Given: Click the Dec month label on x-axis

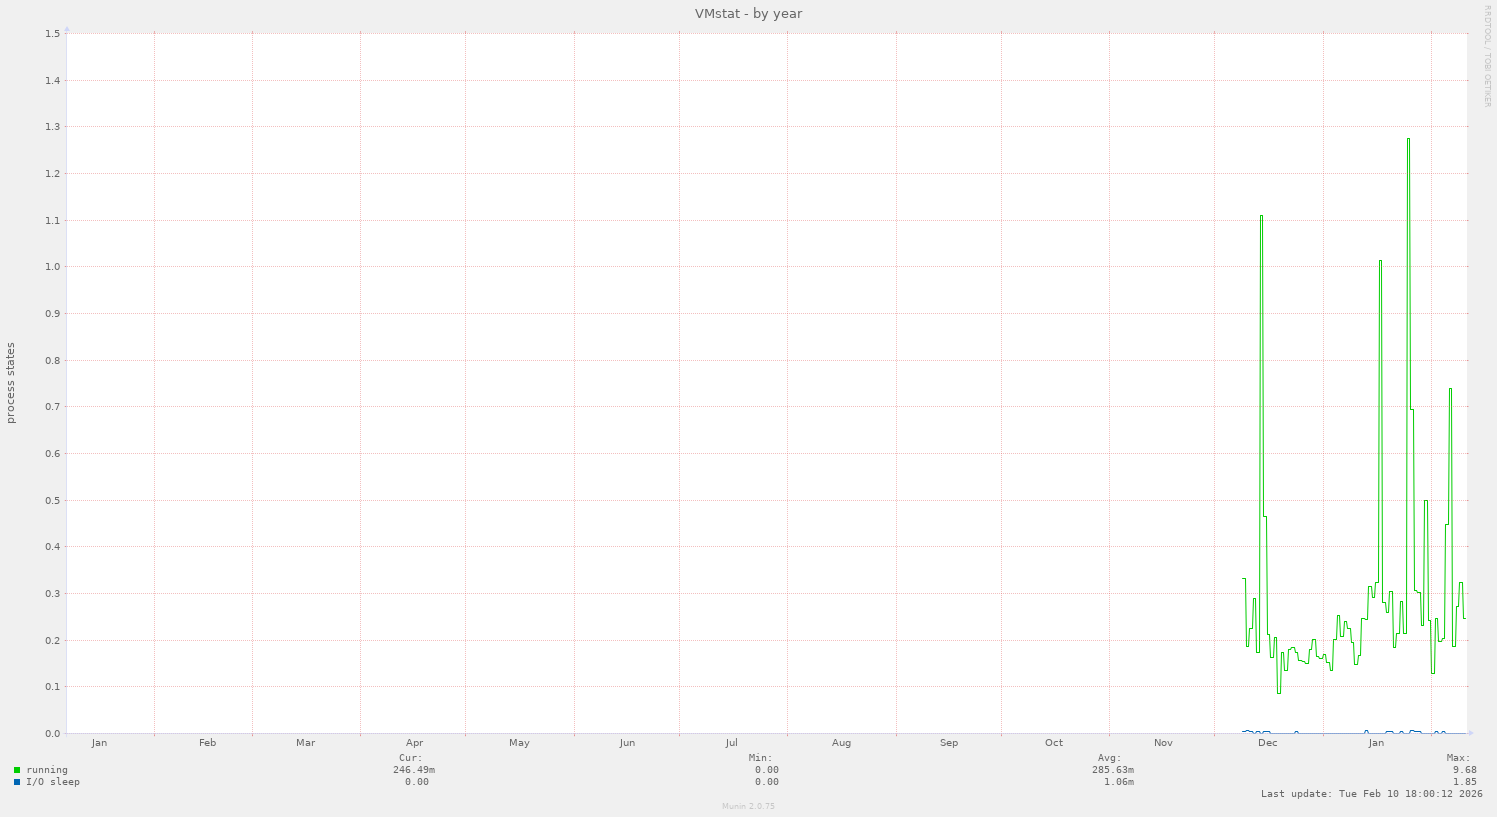Looking at the screenshot, I should [1267, 743].
